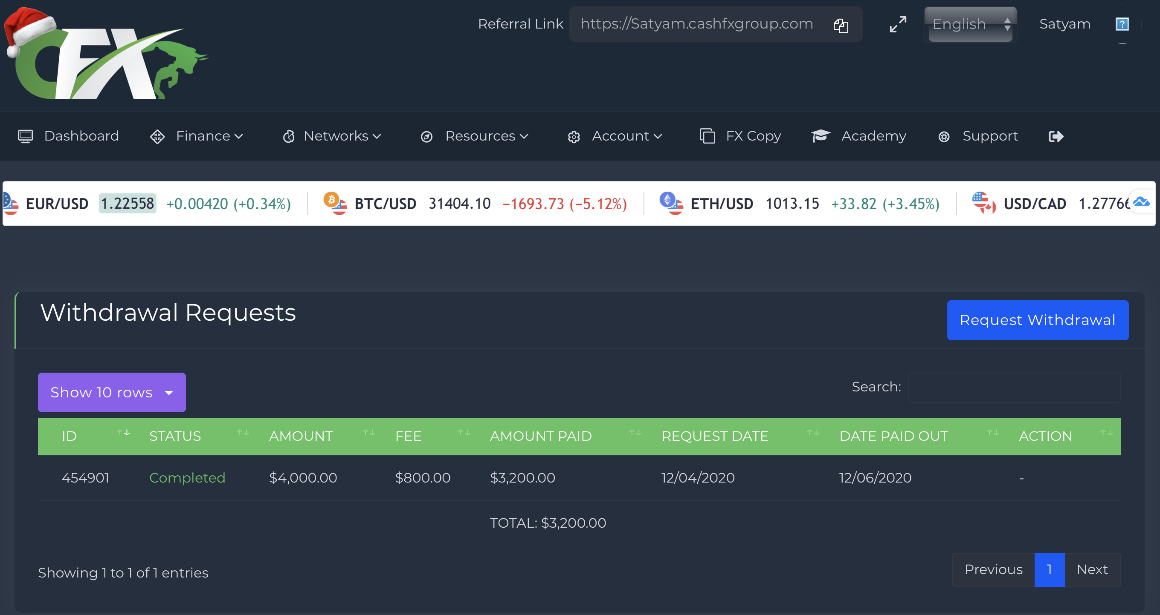Expand the Show 10 rows dropdown

pos(112,393)
